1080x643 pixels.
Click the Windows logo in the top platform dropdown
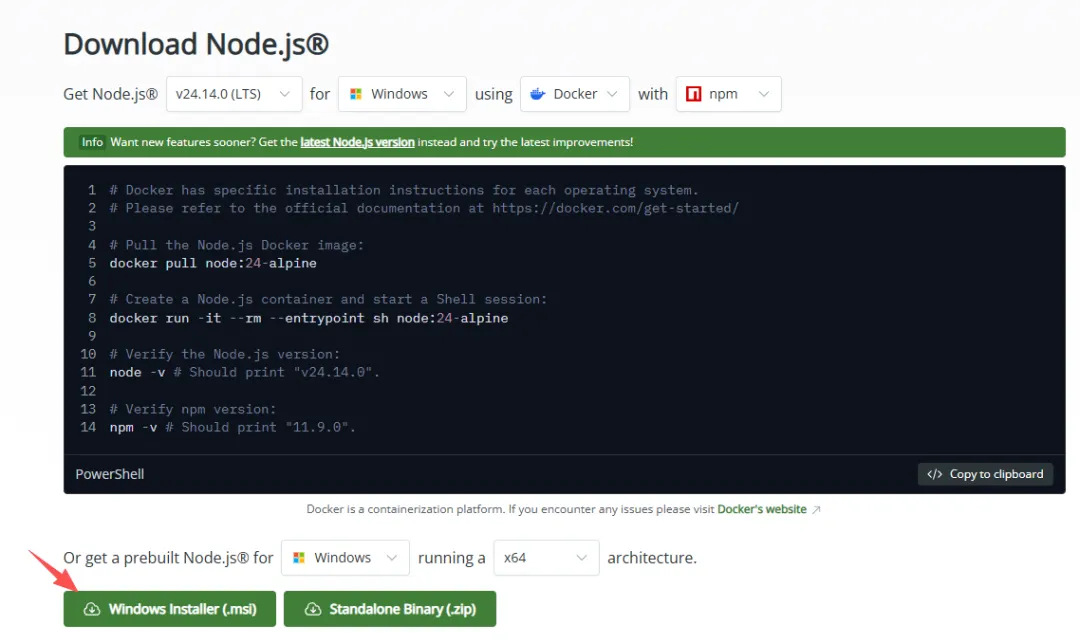(x=356, y=94)
